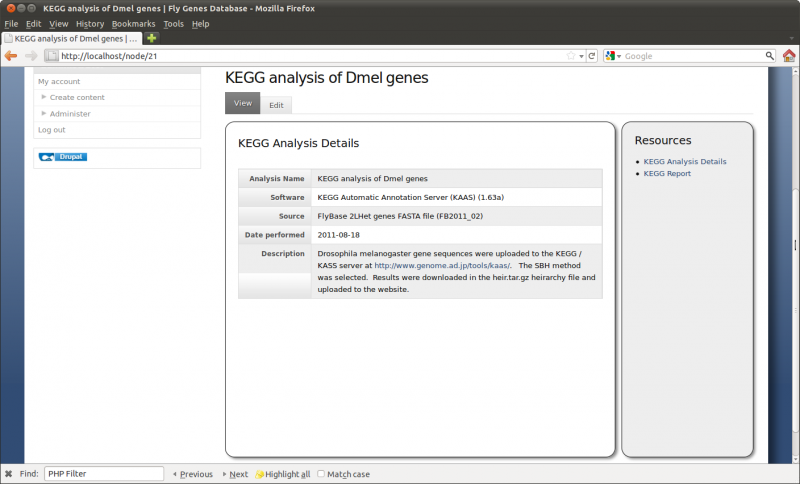The height and width of the screenshot is (484, 800).
Task: Click the Find text field
Action: point(104,474)
